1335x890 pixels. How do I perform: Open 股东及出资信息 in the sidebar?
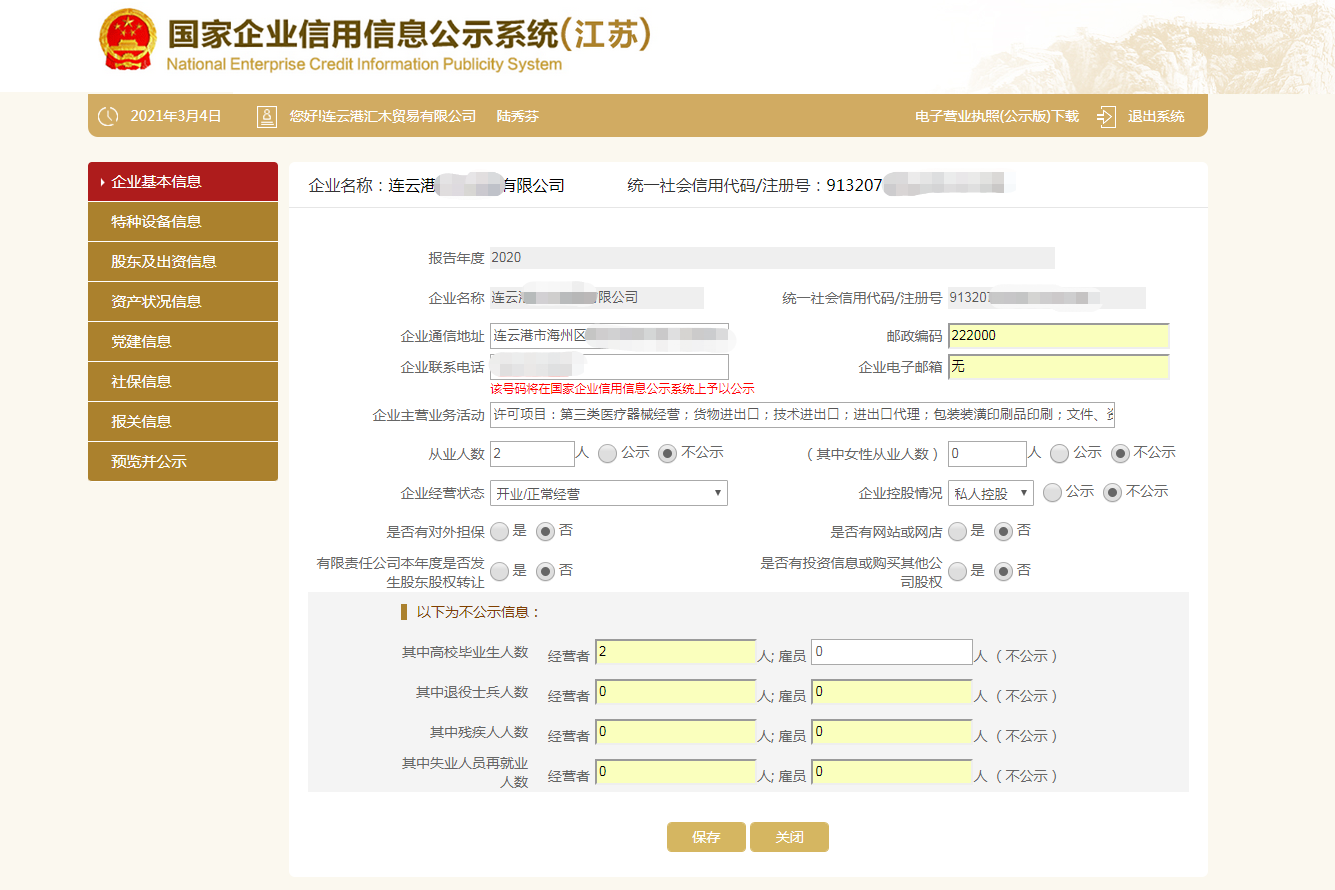point(183,262)
